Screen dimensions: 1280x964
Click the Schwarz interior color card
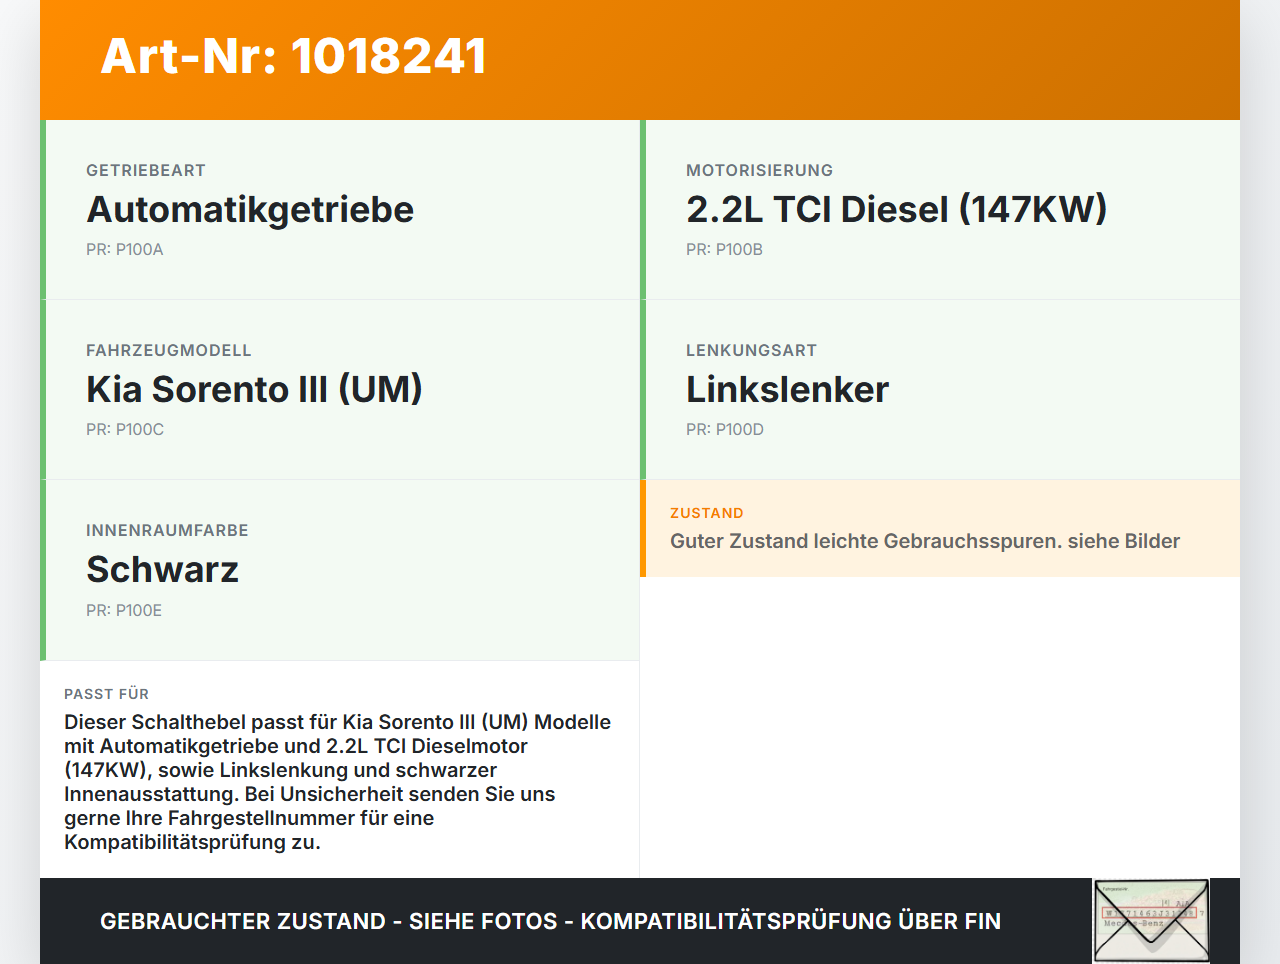click(340, 570)
